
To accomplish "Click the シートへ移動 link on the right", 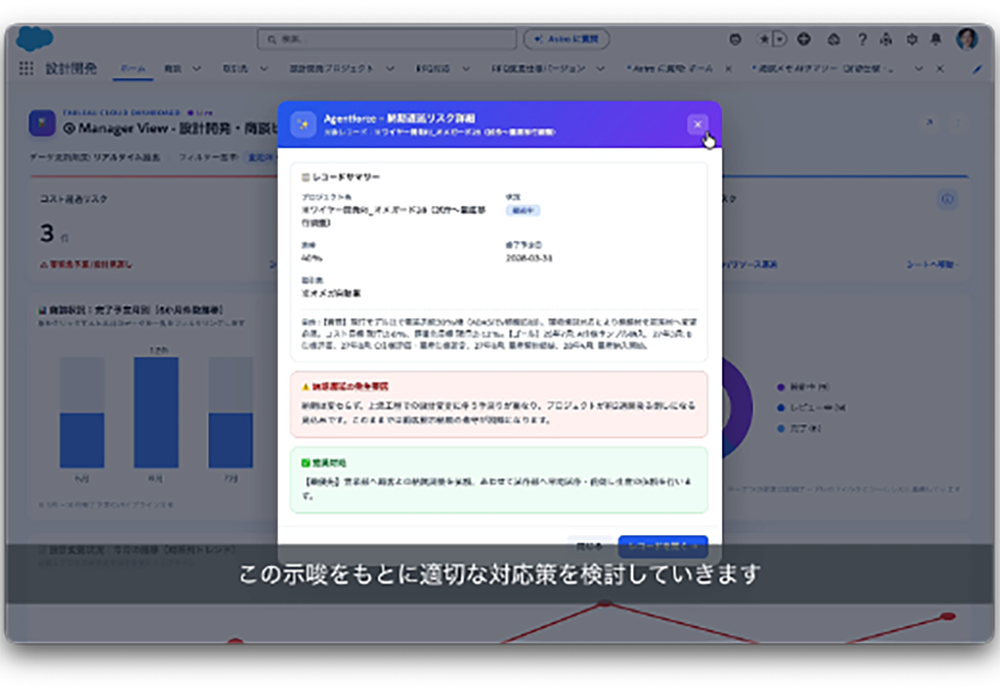I will tap(932, 264).
